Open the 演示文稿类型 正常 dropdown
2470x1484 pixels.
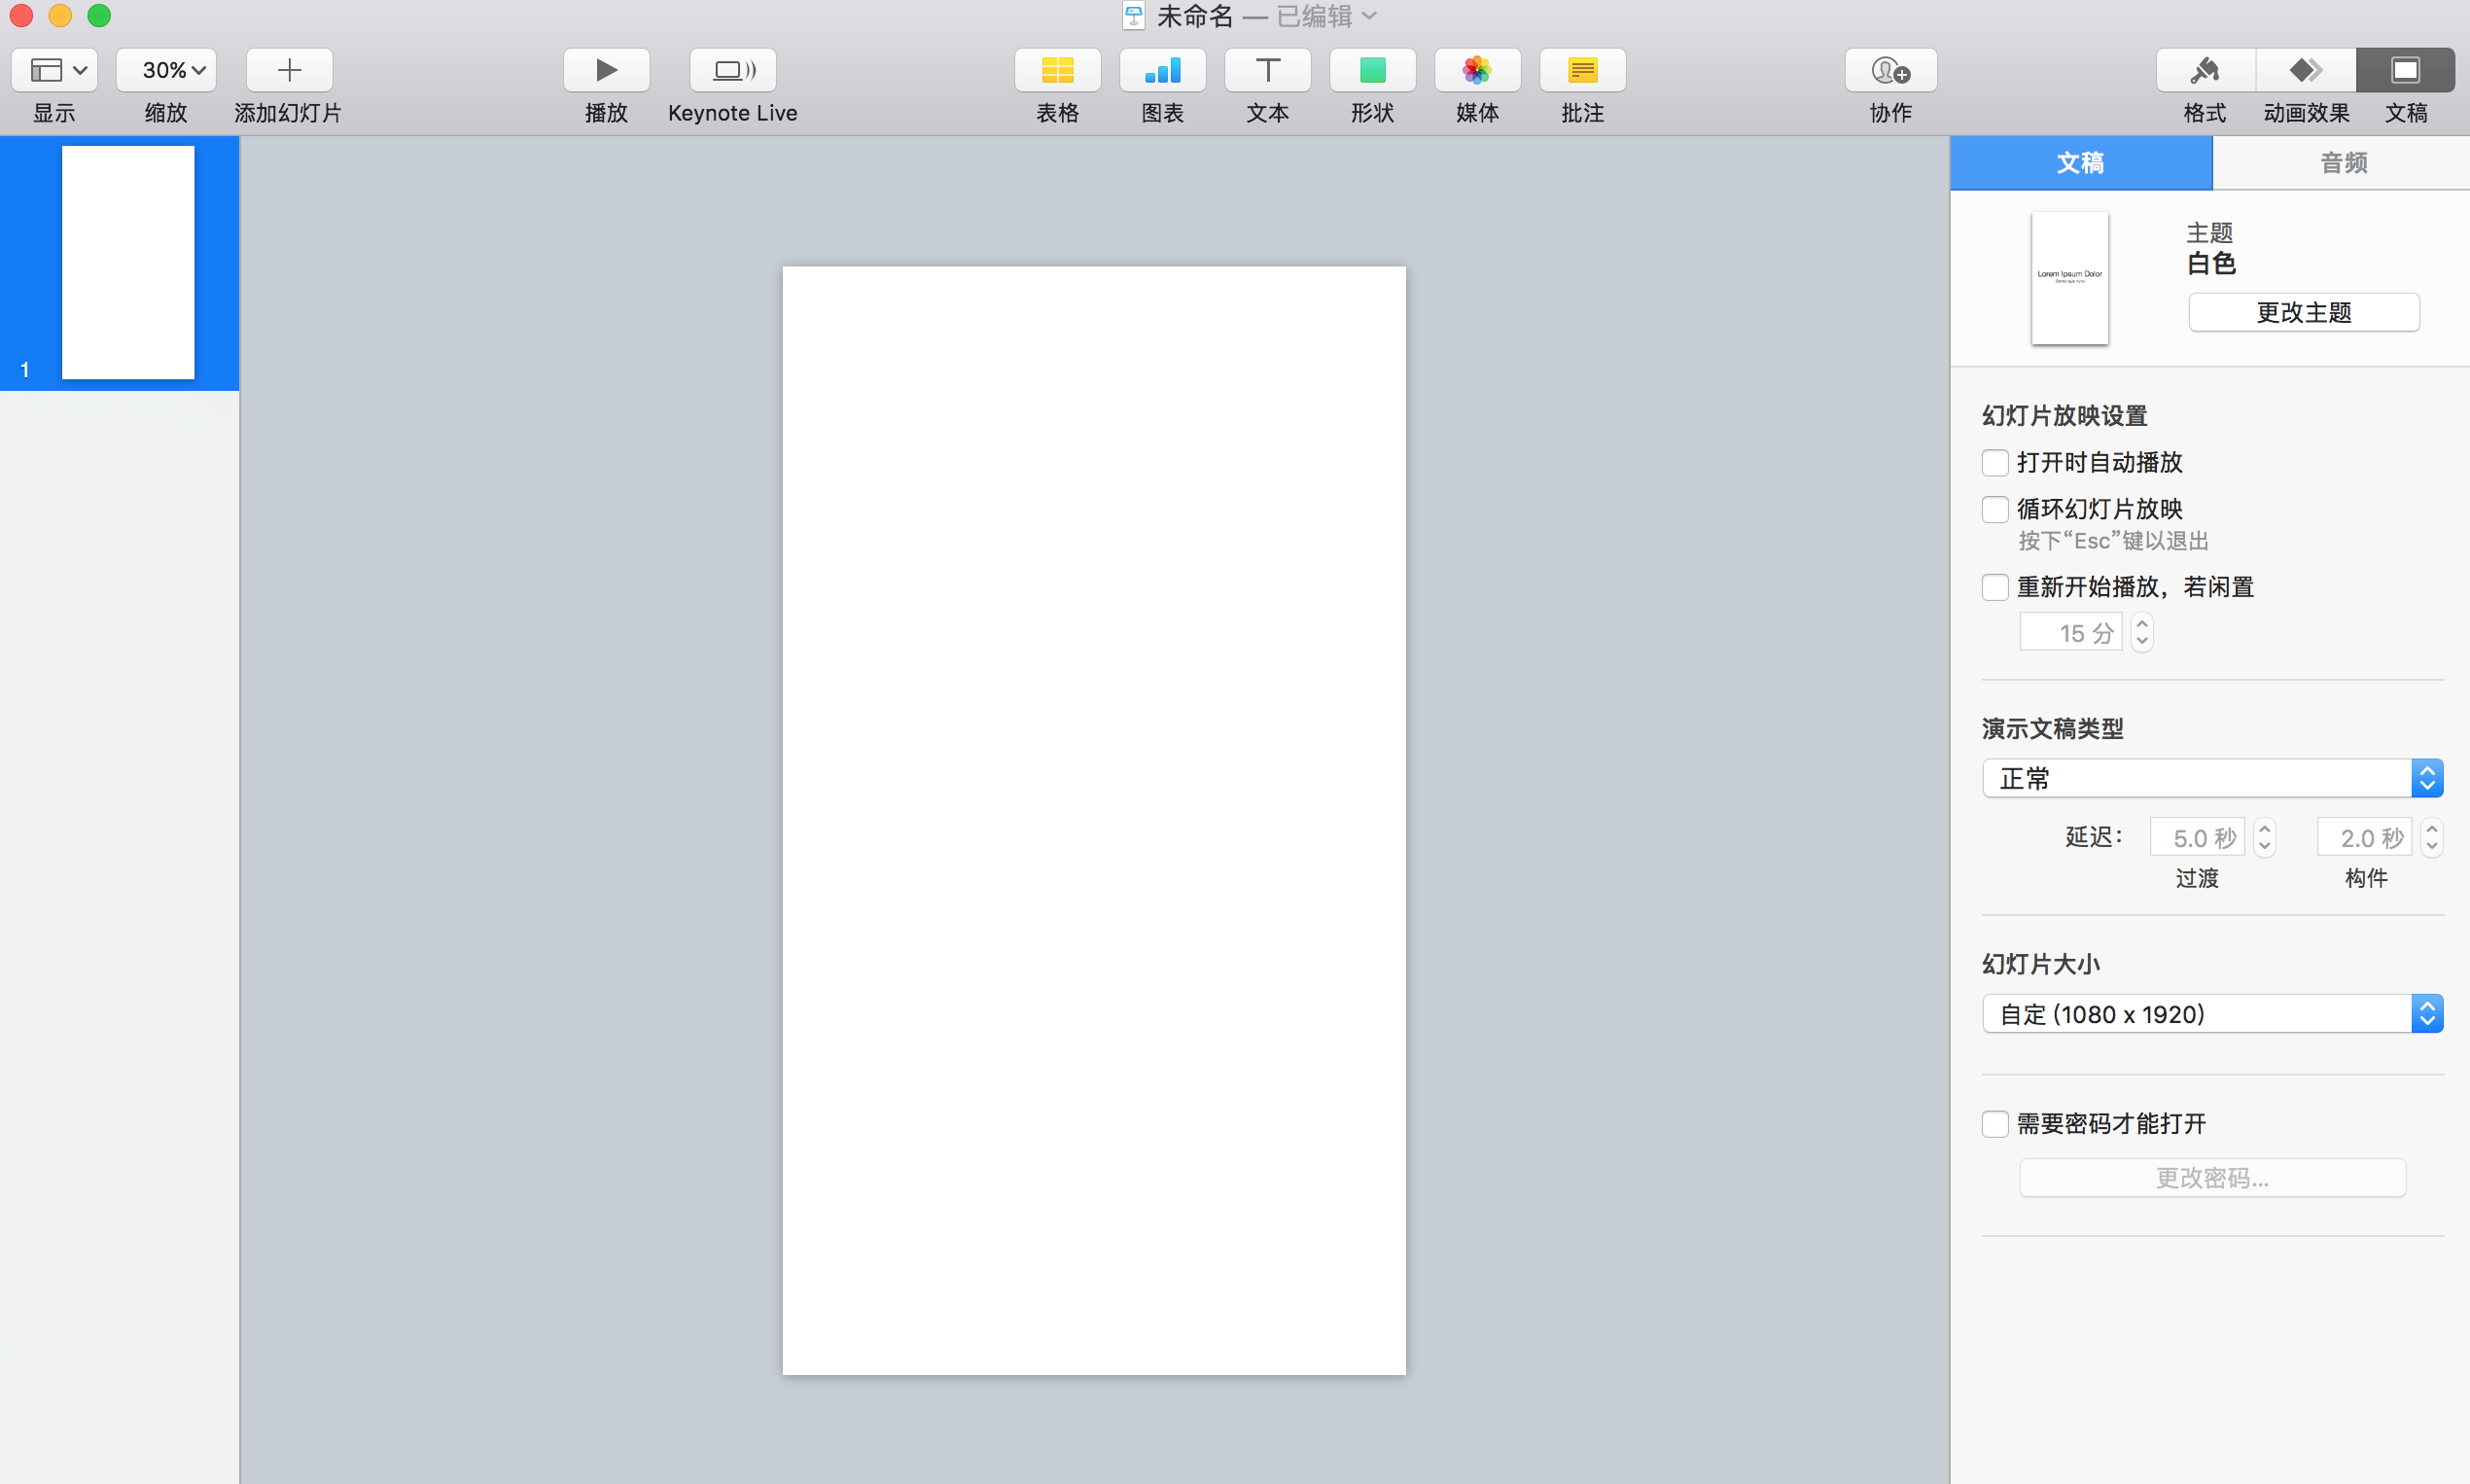coord(2212,778)
